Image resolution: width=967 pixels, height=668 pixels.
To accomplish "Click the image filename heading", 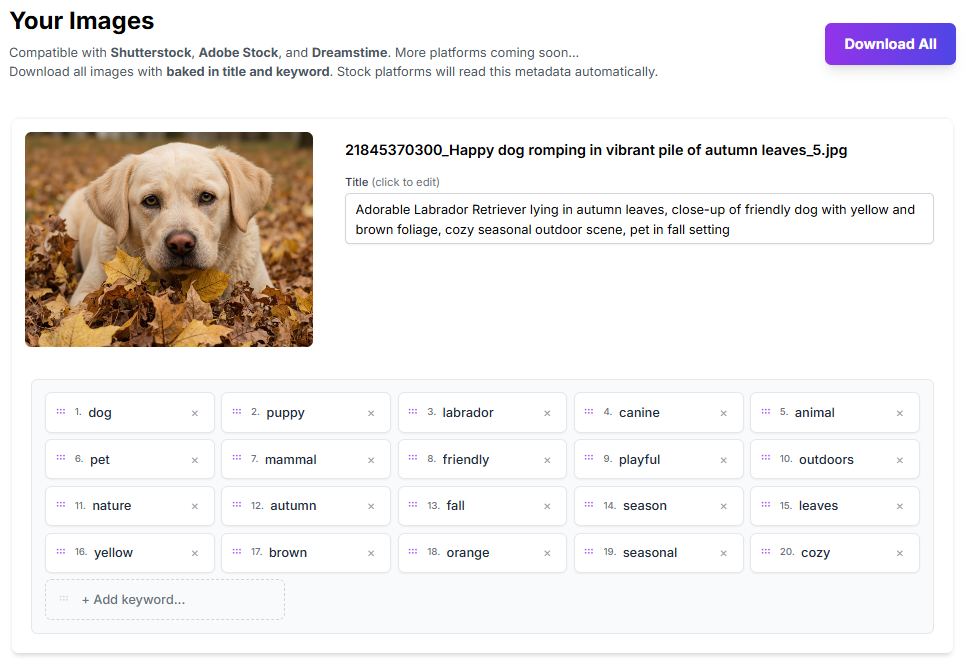I will point(596,150).
